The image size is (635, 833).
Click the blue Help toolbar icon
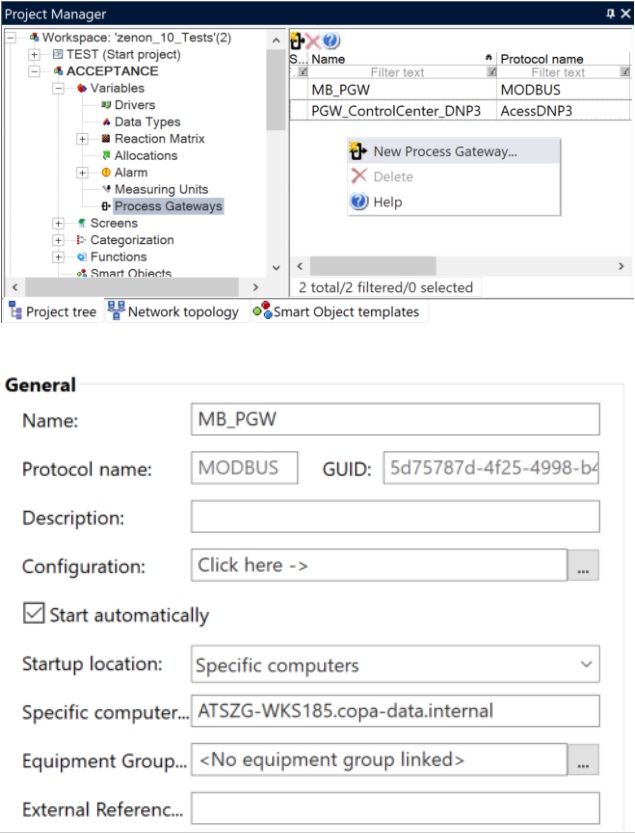pyautogui.click(x=330, y=41)
